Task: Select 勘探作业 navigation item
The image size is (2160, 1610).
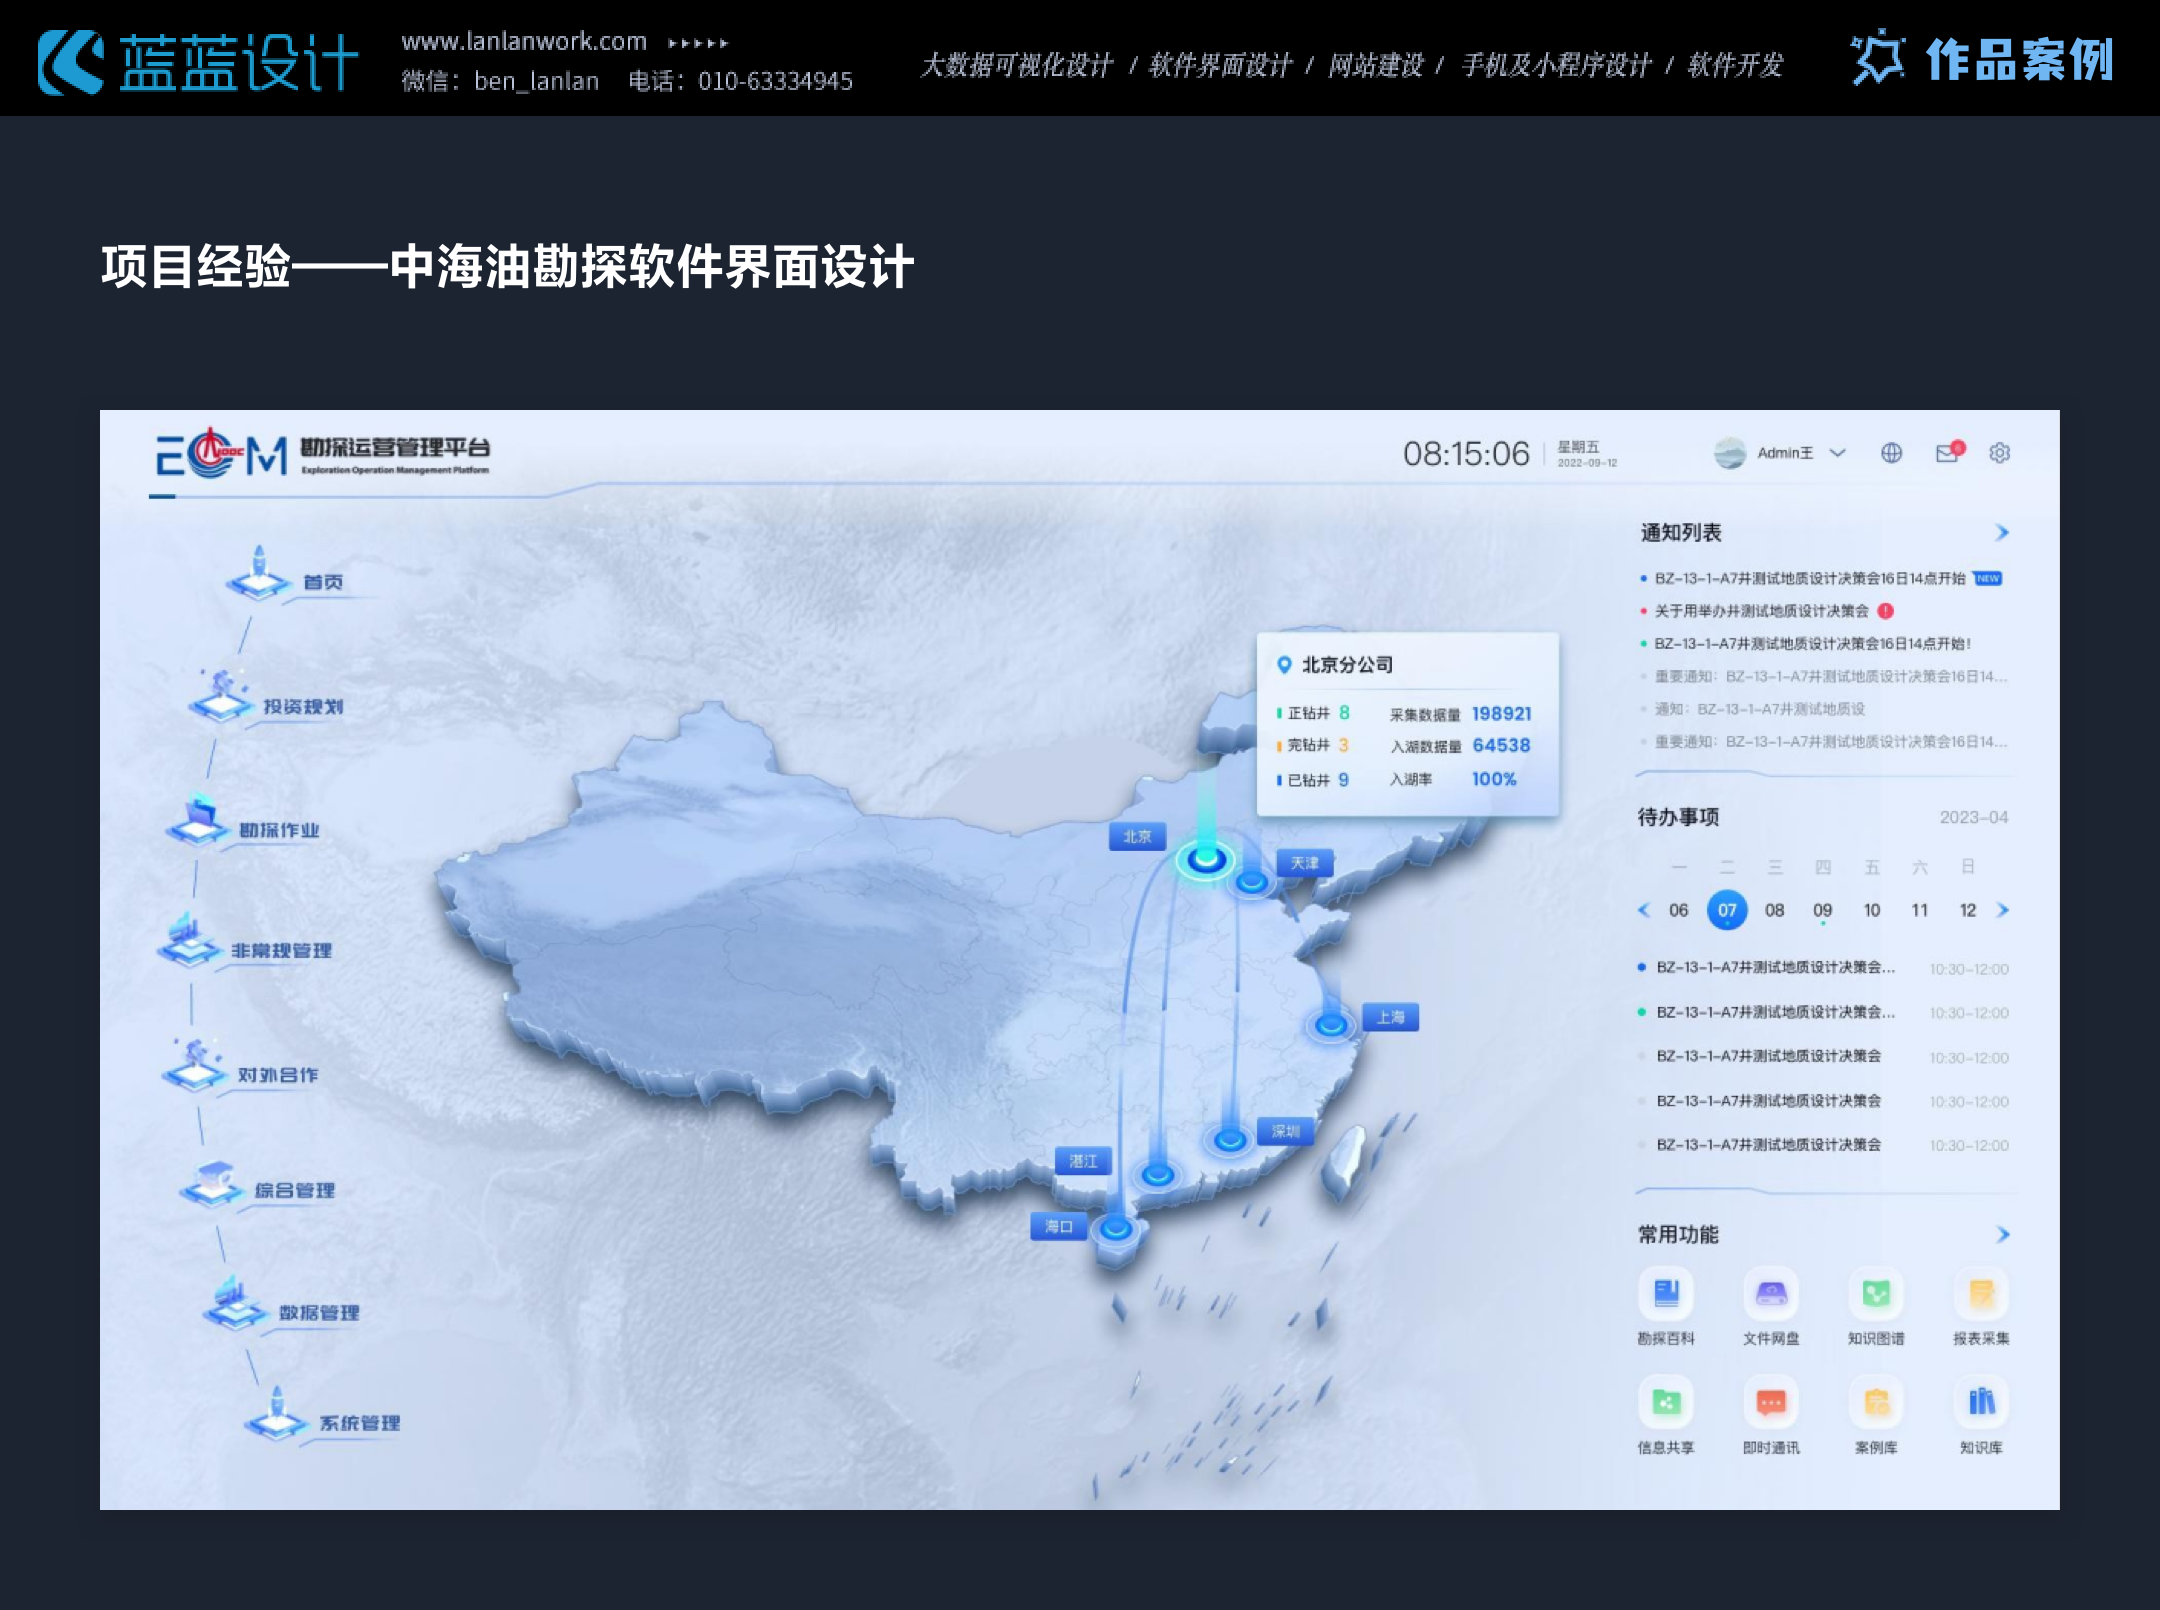Action: pos(278,830)
